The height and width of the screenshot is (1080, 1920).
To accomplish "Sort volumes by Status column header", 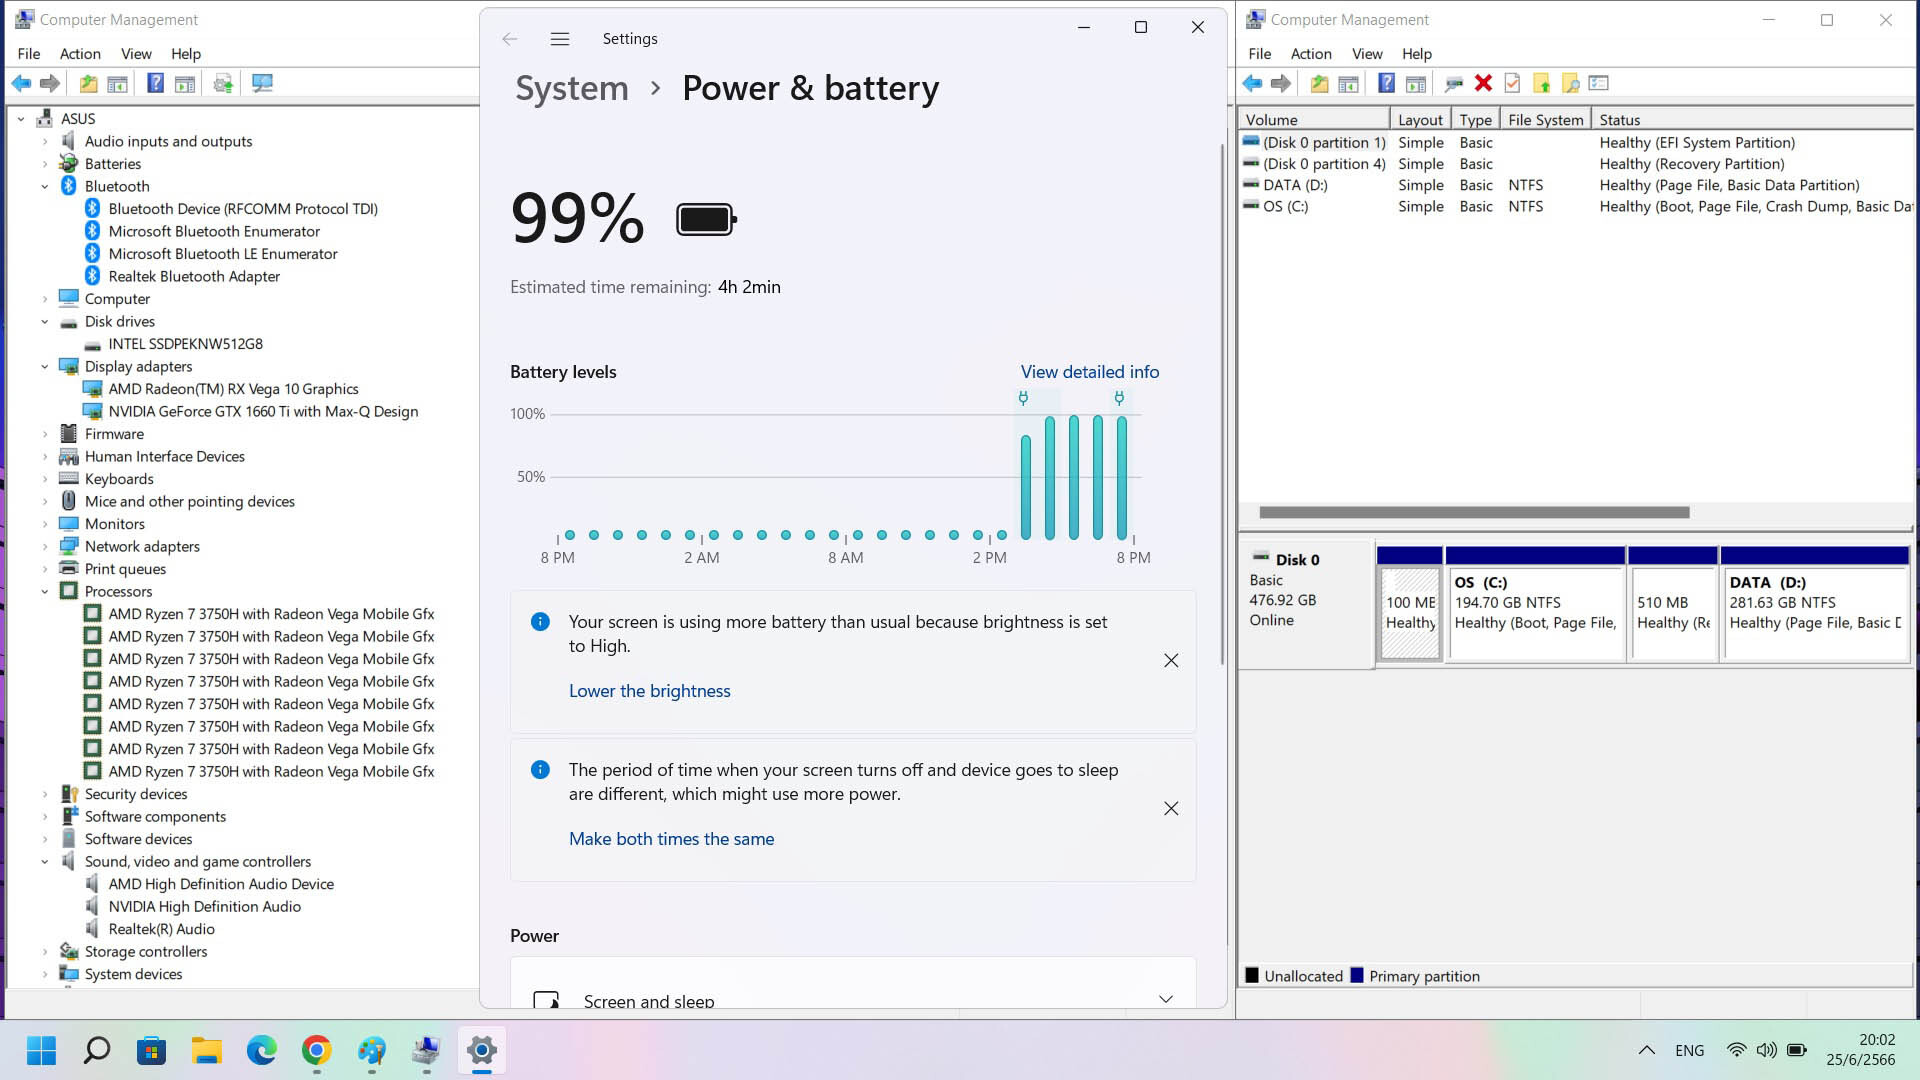I will 1752,120.
